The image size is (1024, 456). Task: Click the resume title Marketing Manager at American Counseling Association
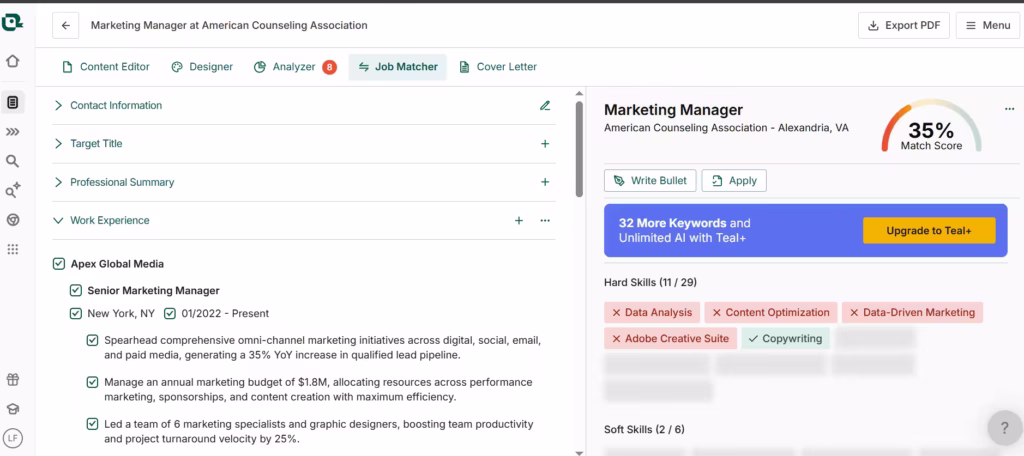click(x=229, y=25)
